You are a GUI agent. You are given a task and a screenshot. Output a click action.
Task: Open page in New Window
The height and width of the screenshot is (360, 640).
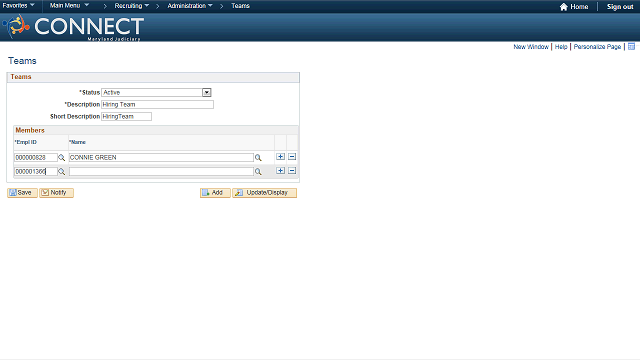[x=531, y=47]
